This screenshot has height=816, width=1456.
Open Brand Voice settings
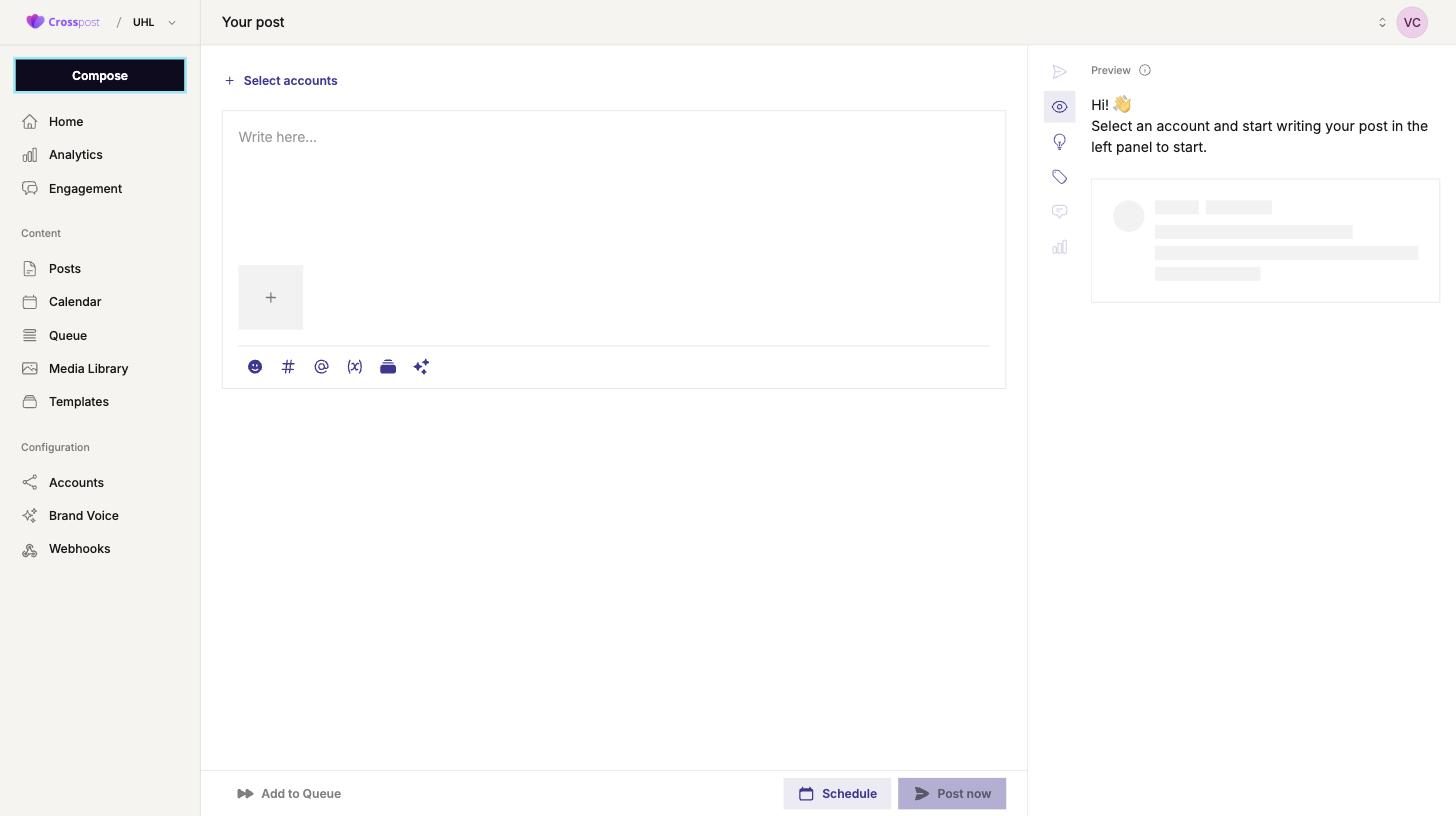pyautogui.click(x=84, y=516)
